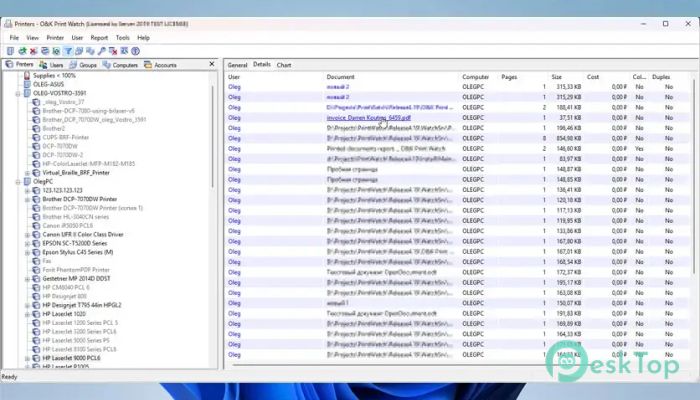The width and height of the screenshot is (700, 400).
Task: Switch to the Computers panel tab
Action: point(120,65)
